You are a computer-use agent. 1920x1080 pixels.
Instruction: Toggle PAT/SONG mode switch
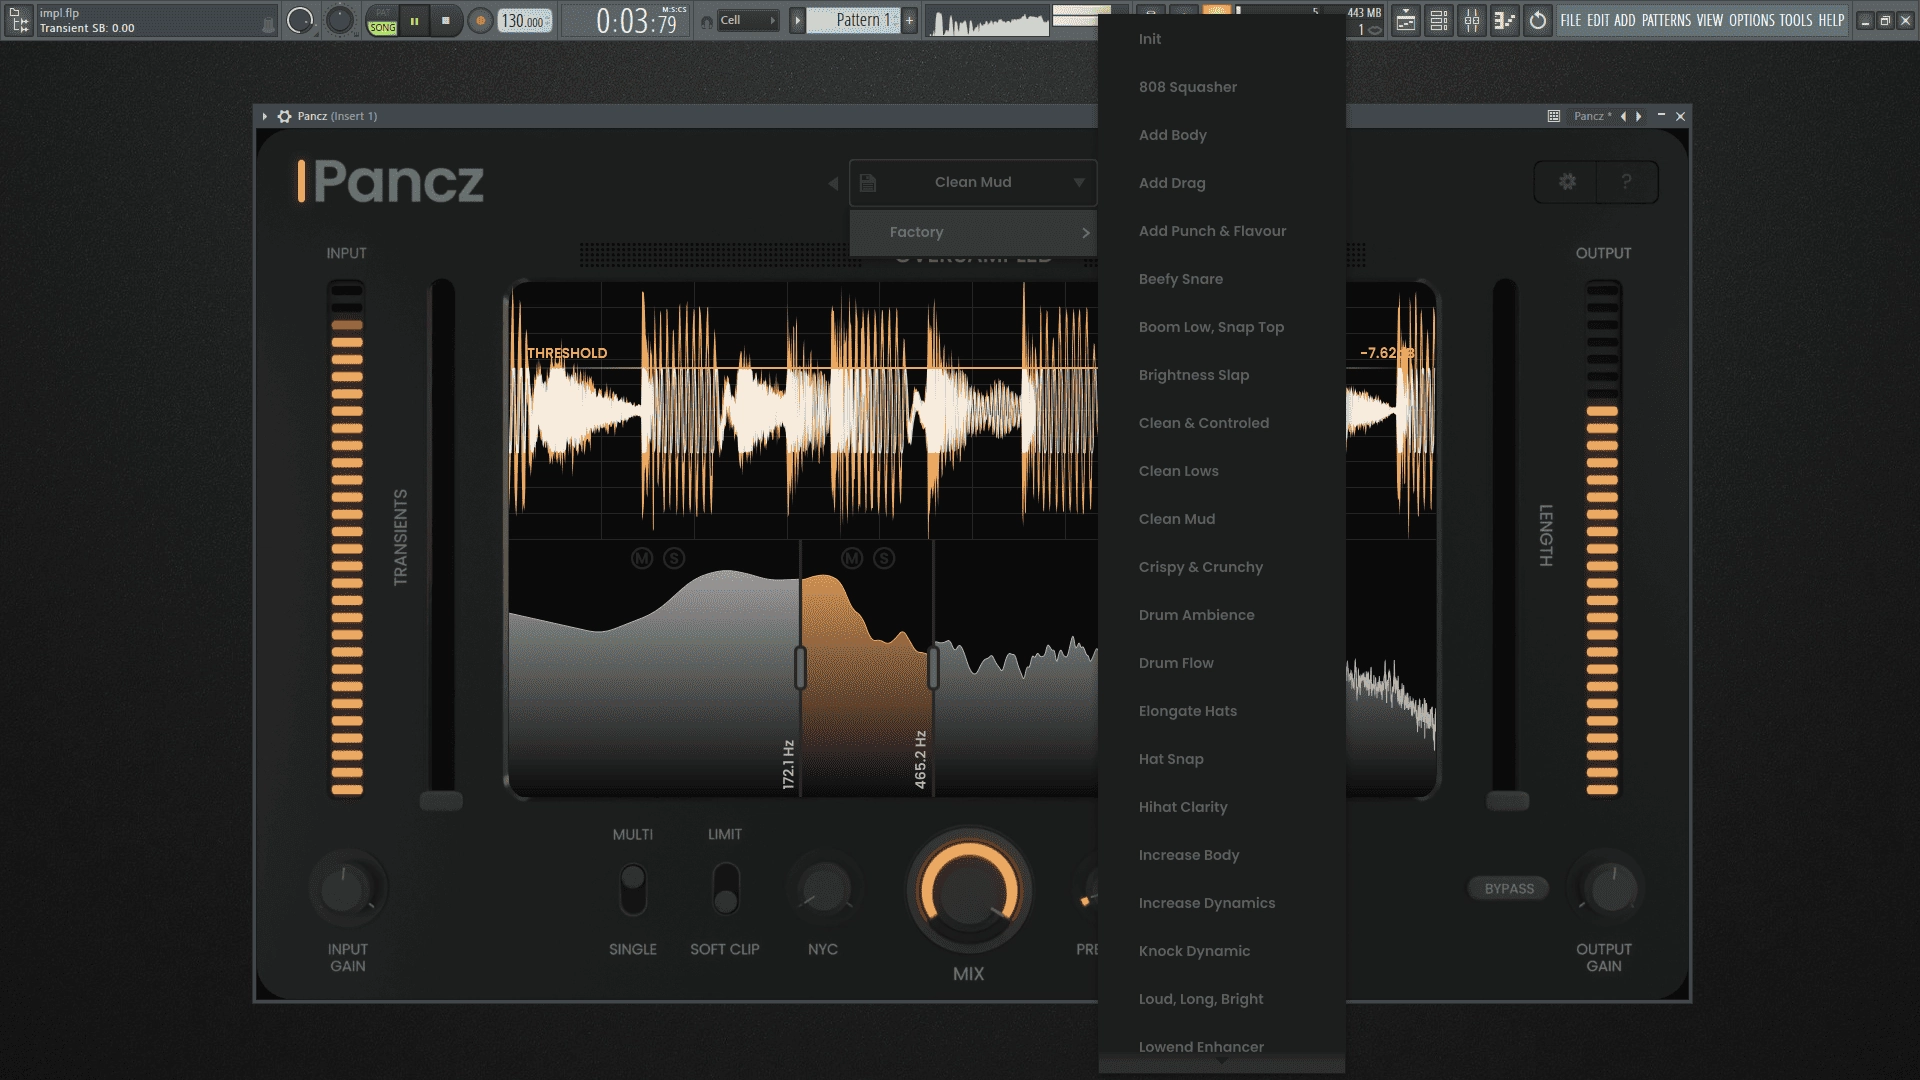(x=382, y=20)
